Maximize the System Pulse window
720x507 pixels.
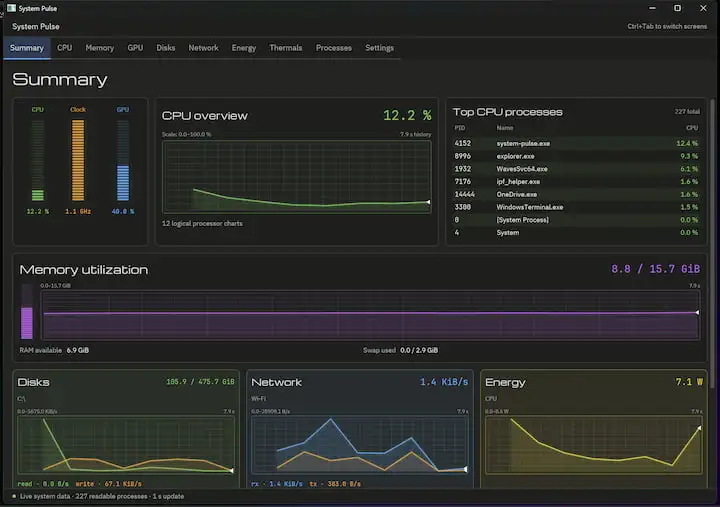pyautogui.click(x=677, y=8)
